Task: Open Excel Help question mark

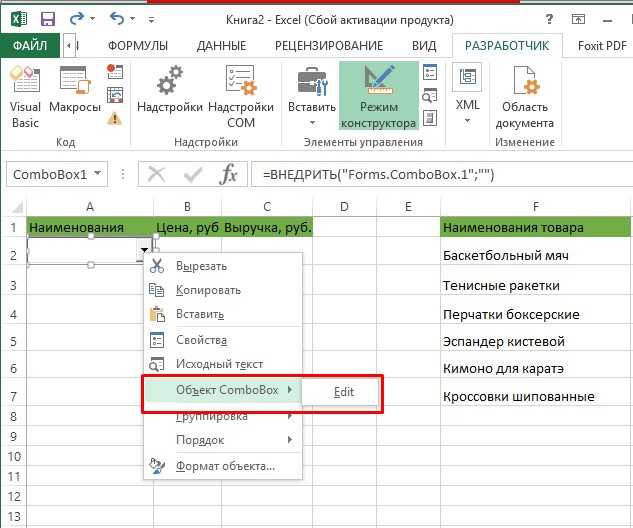Action: pyautogui.click(x=549, y=19)
